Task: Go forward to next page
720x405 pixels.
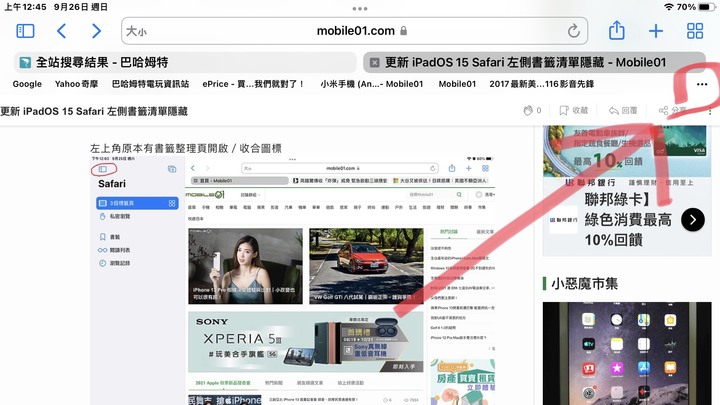Action: [96, 31]
